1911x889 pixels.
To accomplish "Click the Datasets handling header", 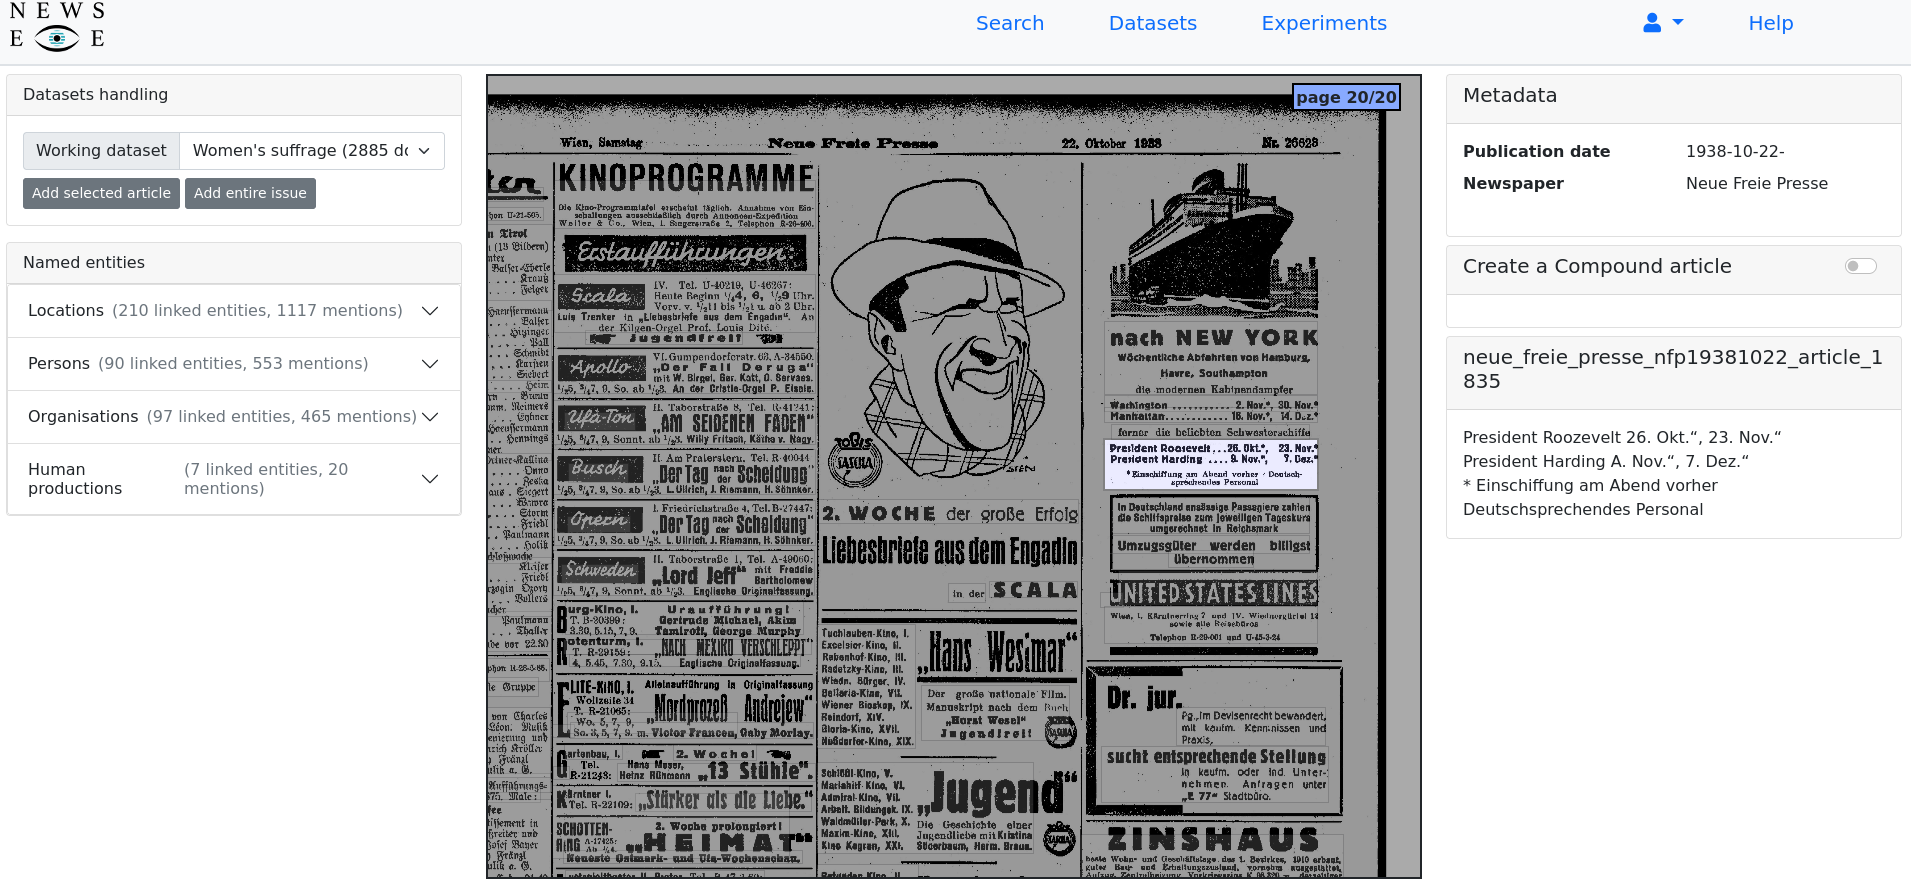I will tap(234, 95).
